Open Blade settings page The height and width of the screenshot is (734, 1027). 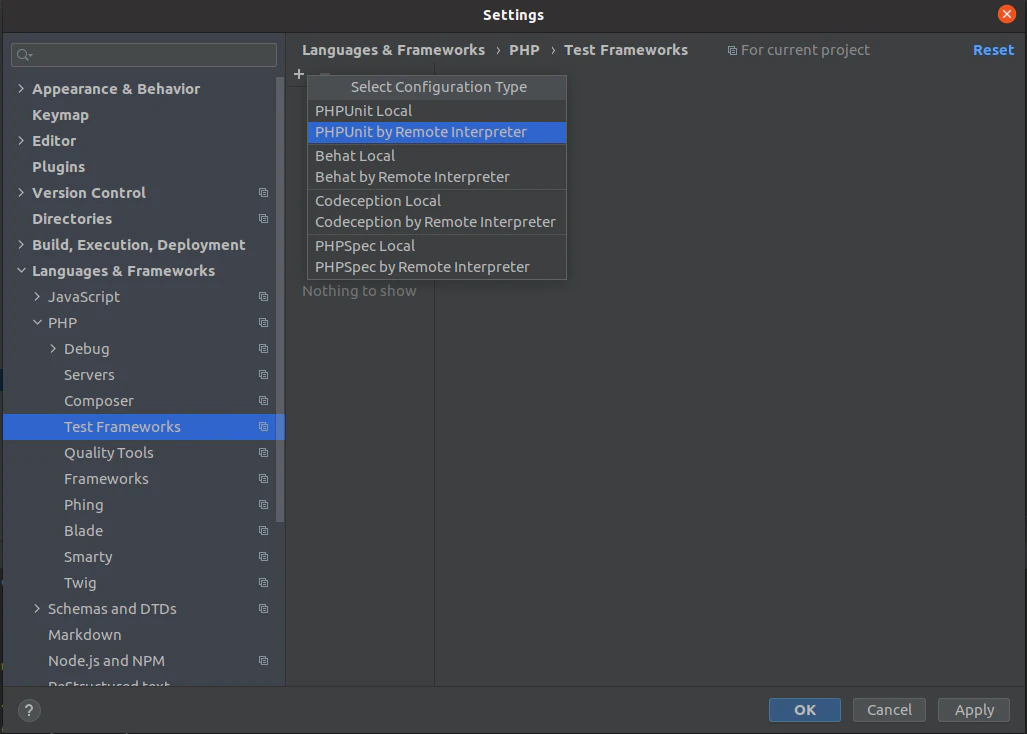pyautogui.click(x=83, y=530)
